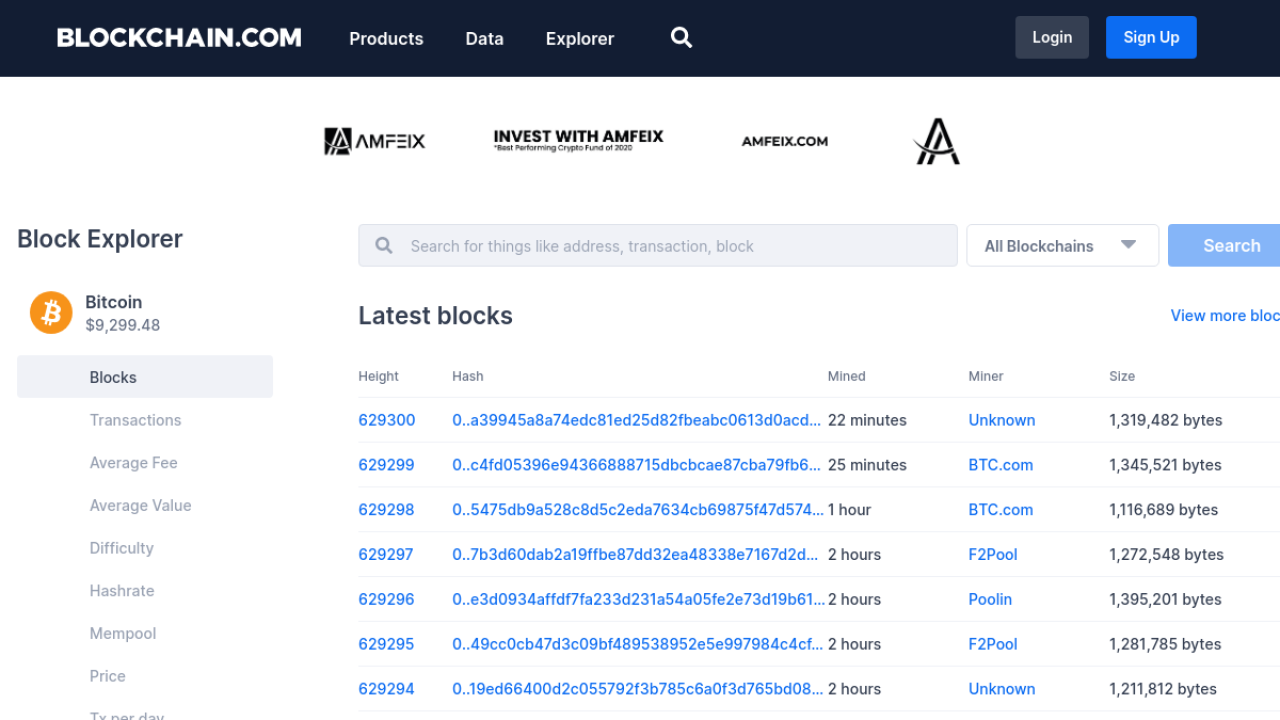Click the Block Explorer heading
The width and height of the screenshot is (1280, 720).
tap(100, 239)
